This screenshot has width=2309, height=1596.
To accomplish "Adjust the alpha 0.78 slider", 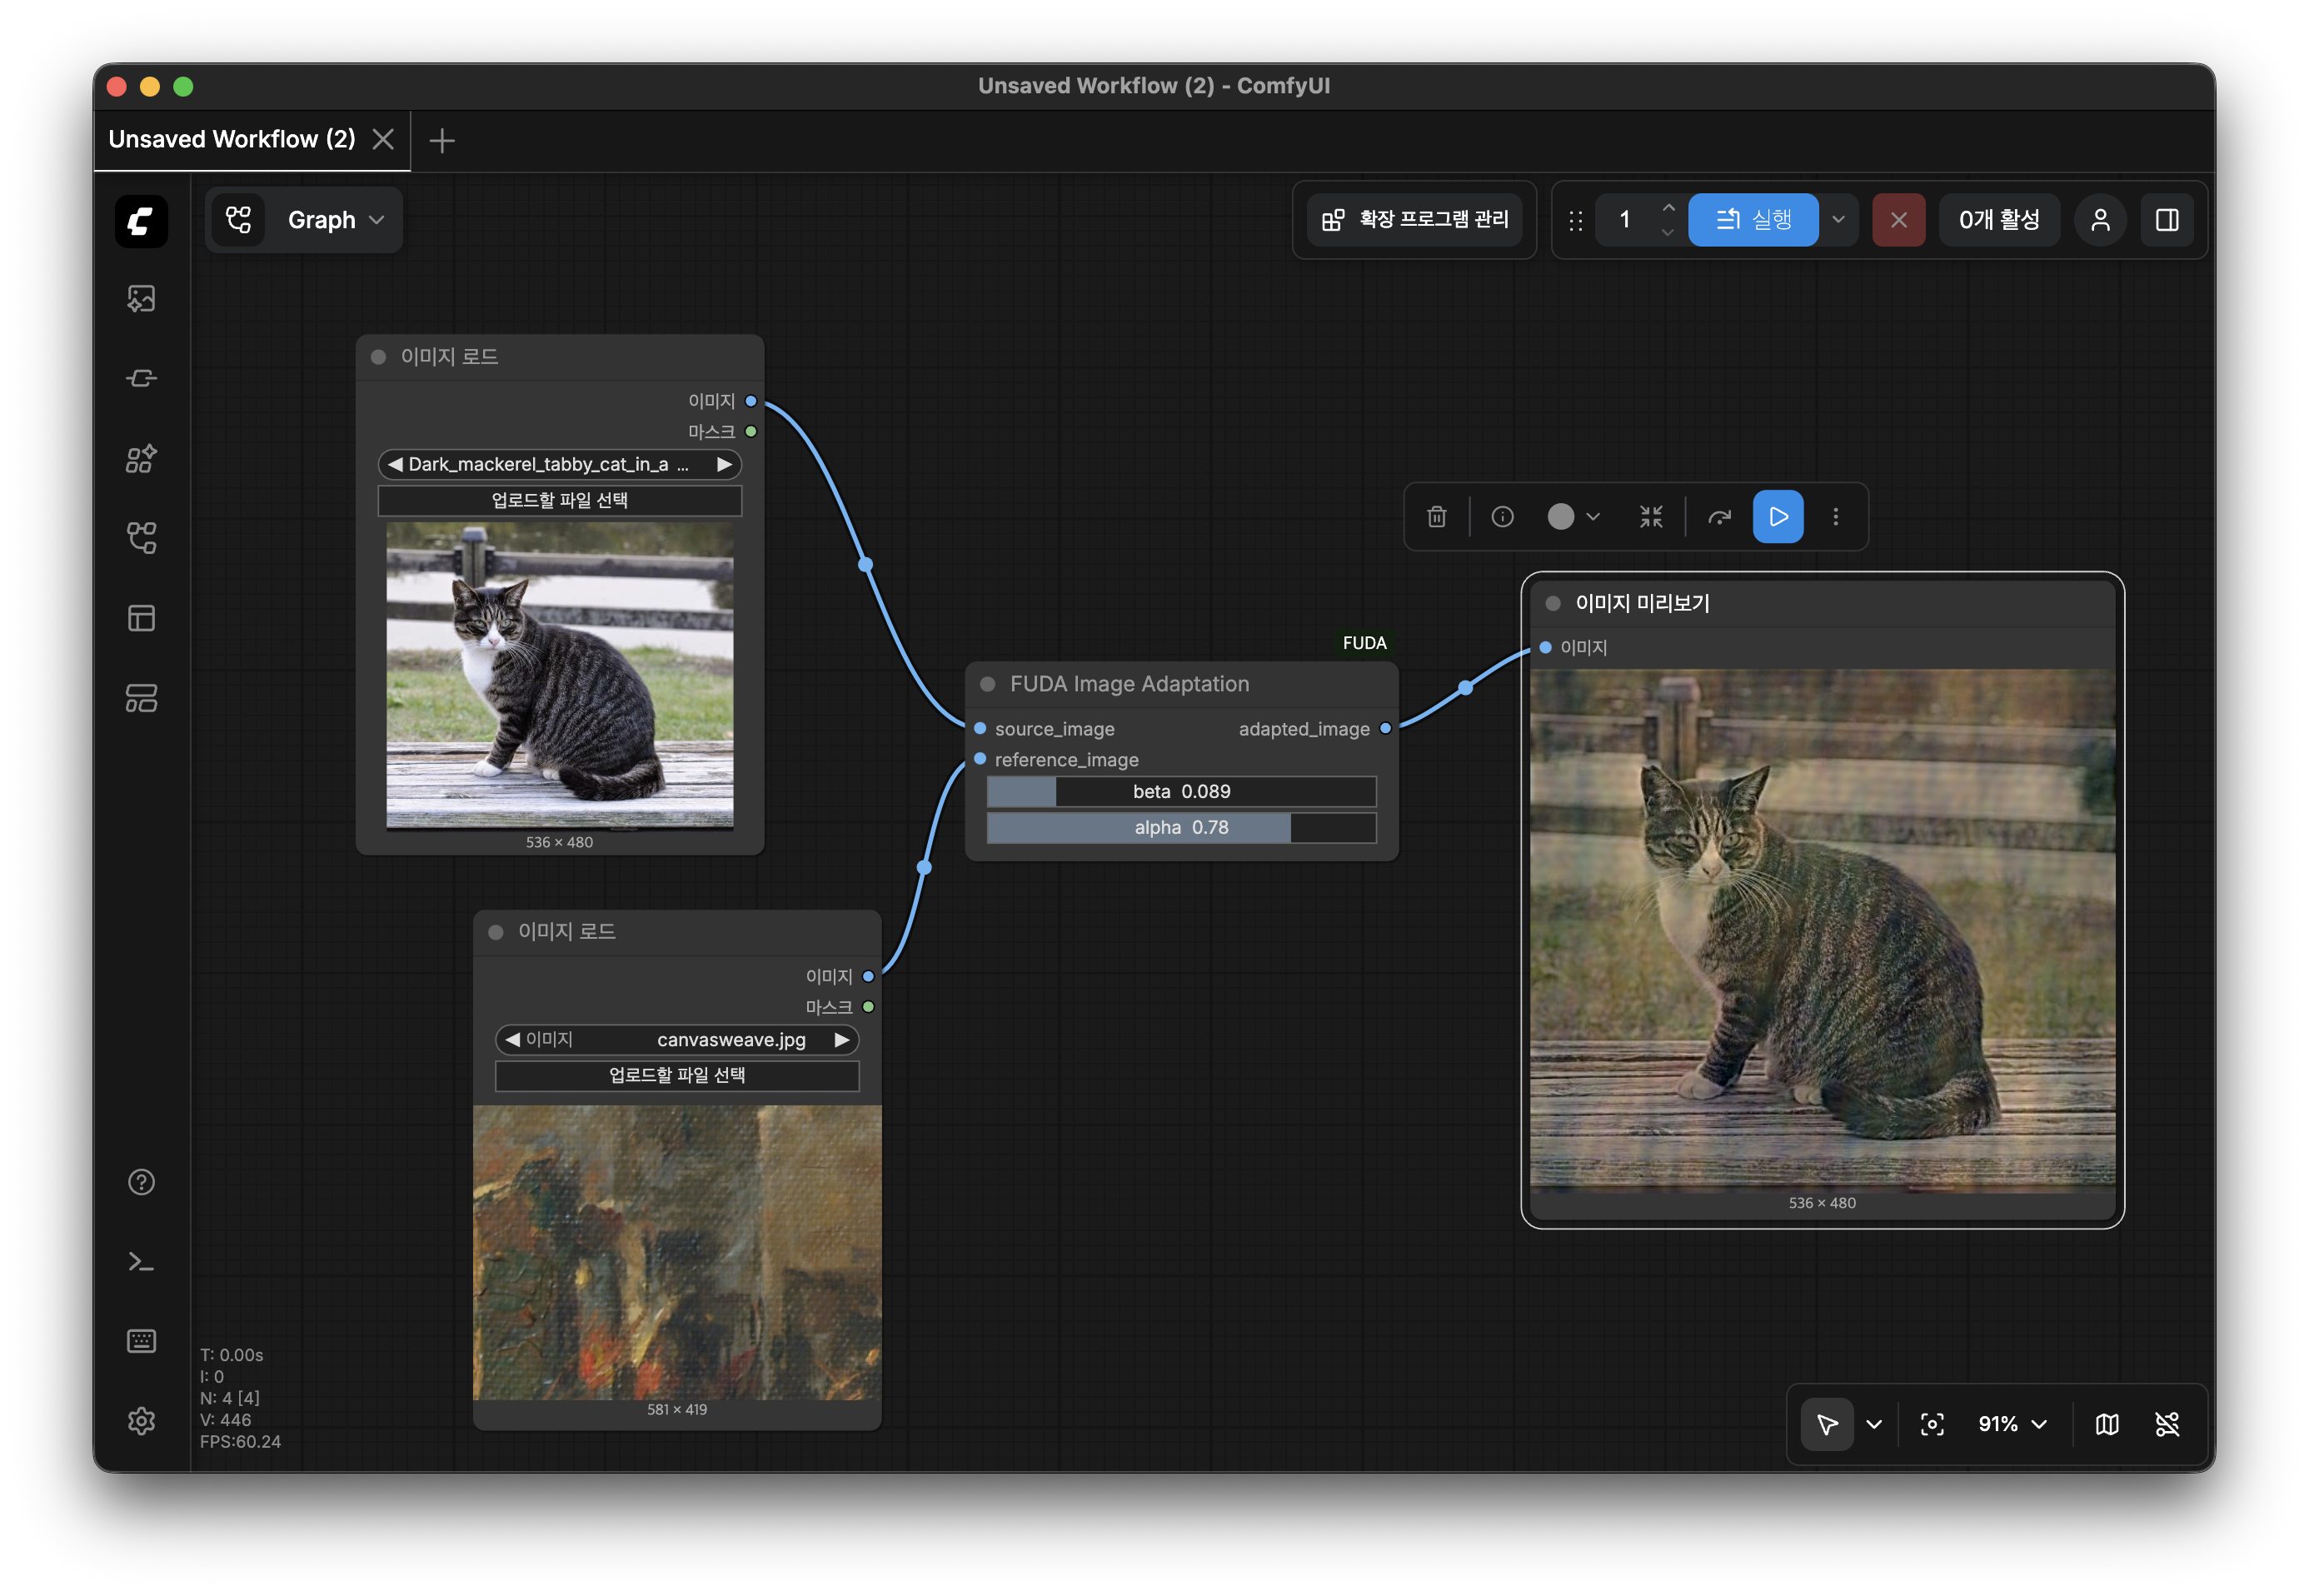I will (x=1181, y=828).
